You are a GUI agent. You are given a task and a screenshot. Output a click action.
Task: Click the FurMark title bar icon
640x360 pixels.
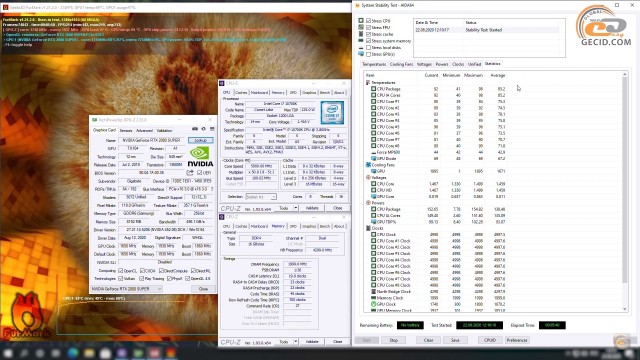pyautogui.click(x=5, y=7)
